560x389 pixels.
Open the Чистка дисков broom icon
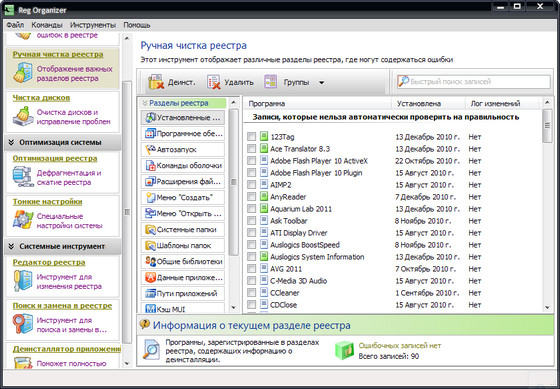click(23, 116)
